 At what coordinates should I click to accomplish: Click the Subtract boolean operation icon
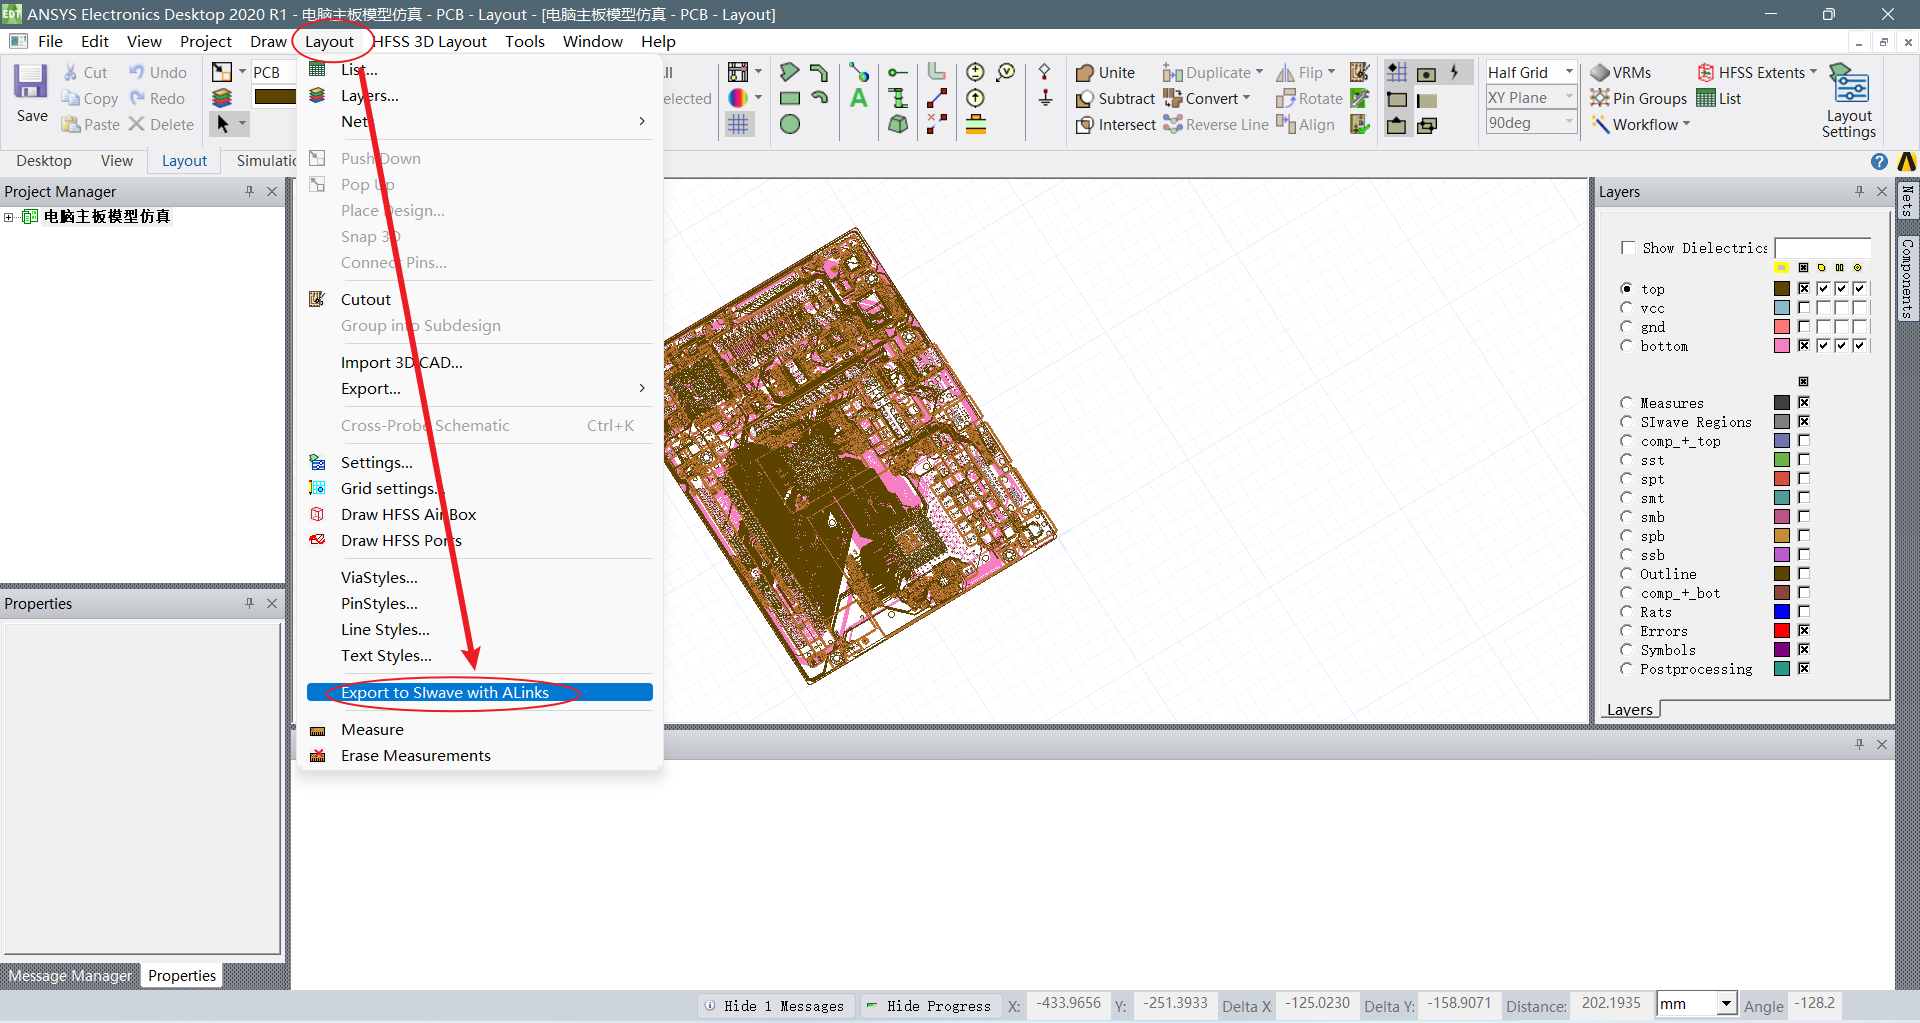tap(1085, 99)
